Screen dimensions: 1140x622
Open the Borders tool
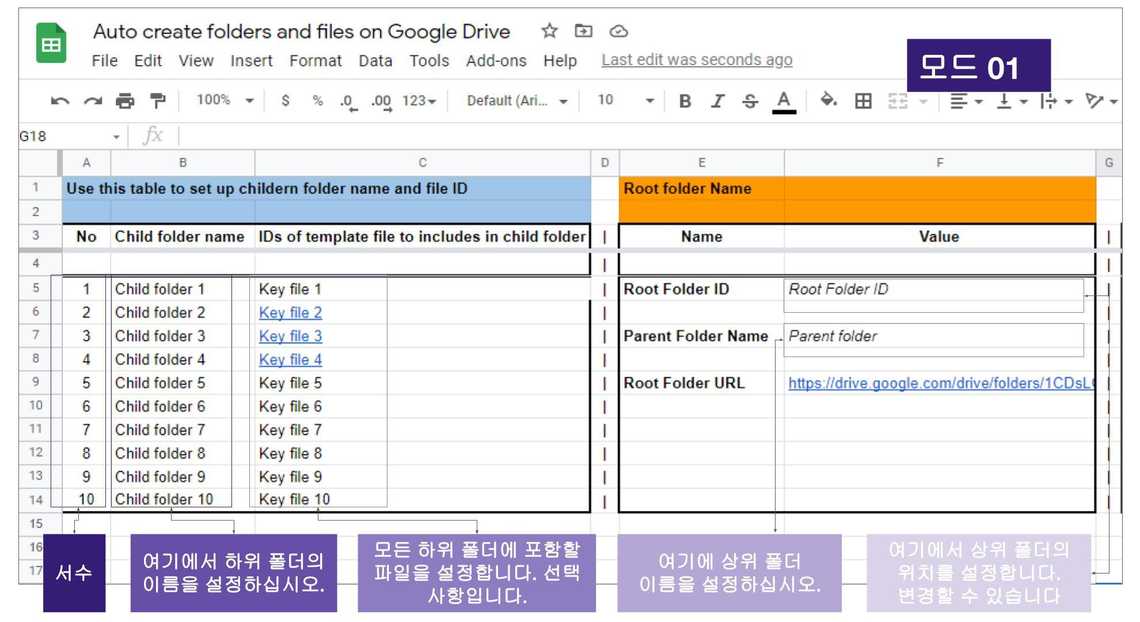point(863,101)
